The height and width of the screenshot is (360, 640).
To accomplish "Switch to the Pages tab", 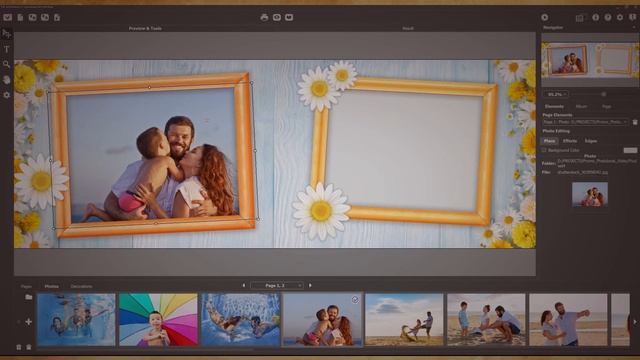I will point(26,287).
